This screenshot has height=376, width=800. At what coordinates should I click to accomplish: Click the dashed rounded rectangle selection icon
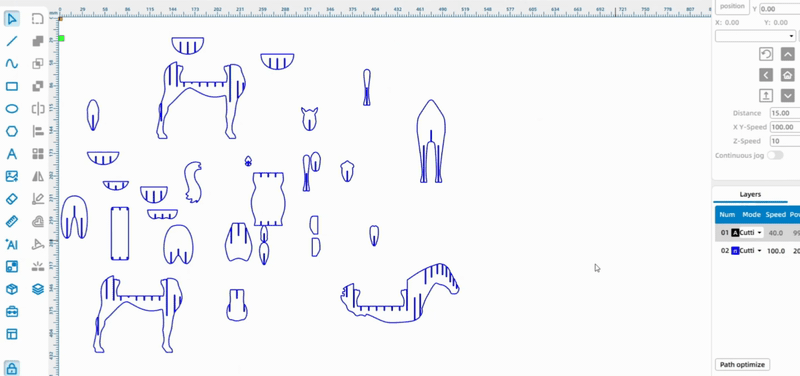(38, 19)
